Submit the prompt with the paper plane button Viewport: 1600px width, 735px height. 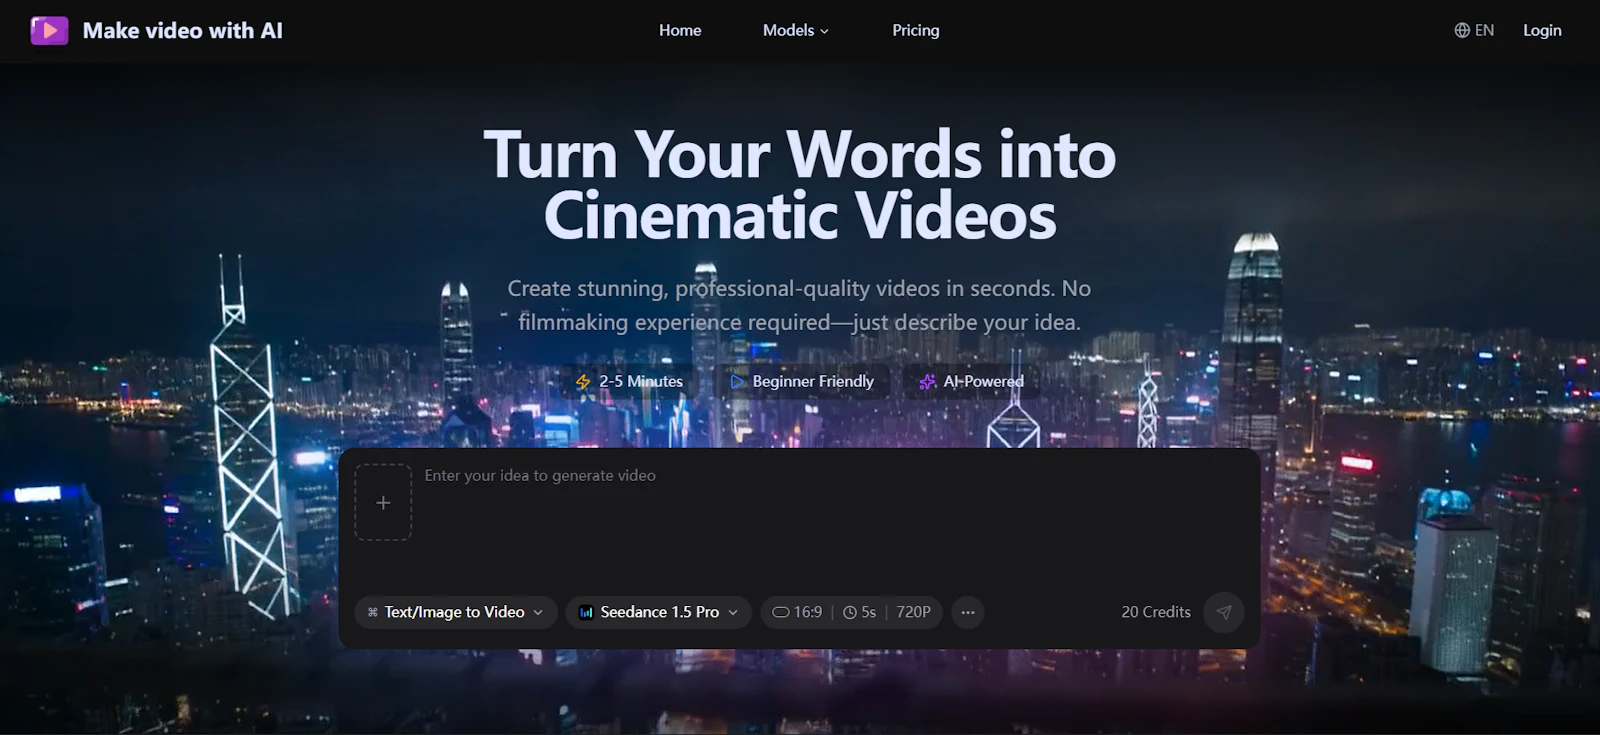click(x=1224, y=612)
